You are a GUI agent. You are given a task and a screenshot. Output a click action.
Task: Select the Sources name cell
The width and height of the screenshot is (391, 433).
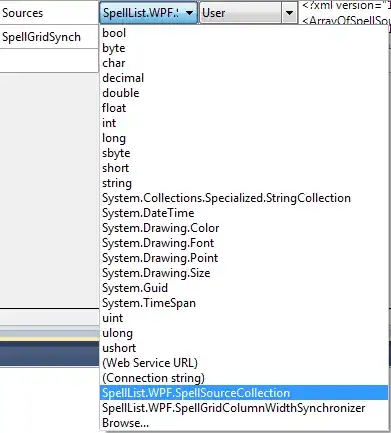(49, 12)
